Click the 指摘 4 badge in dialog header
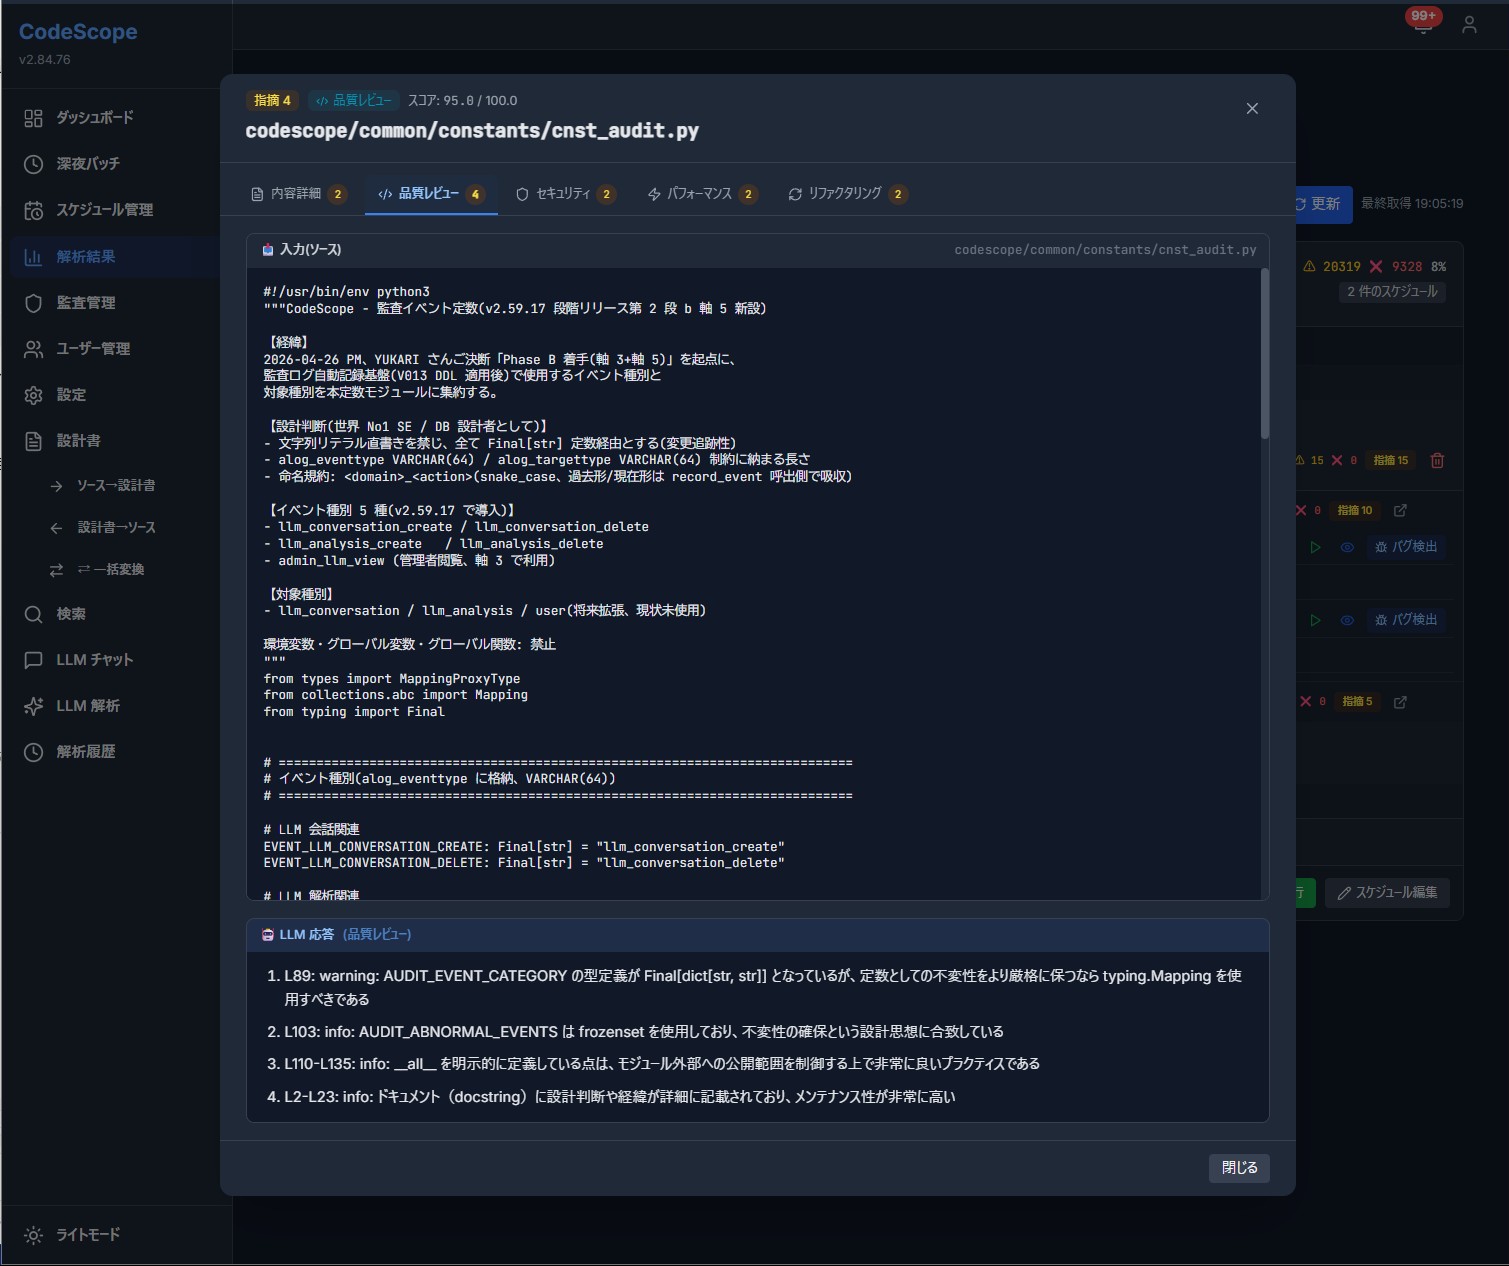This screenshot has width=1509, height=1266. pyautogui.click(x=272, y=101)
